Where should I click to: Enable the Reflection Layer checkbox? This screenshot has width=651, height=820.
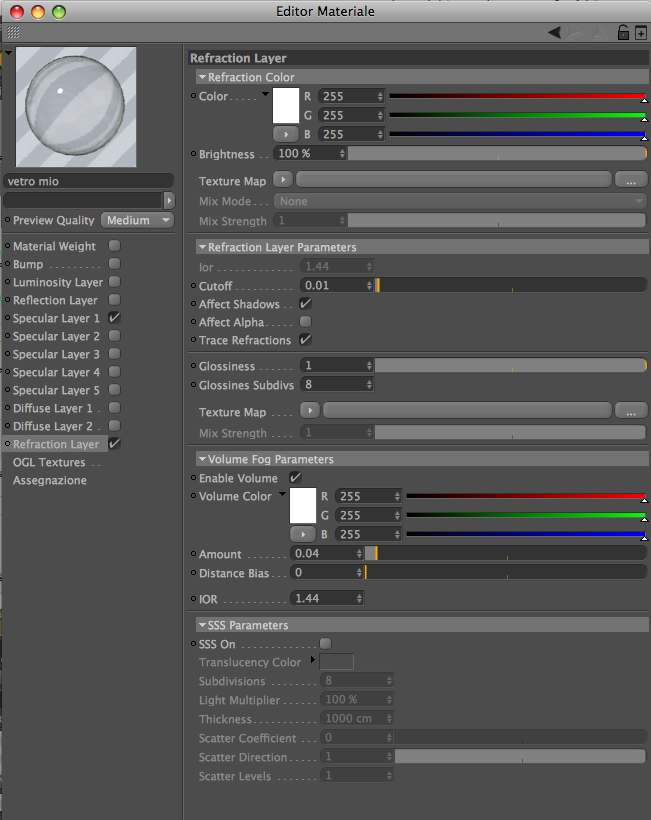pos(114,300)
